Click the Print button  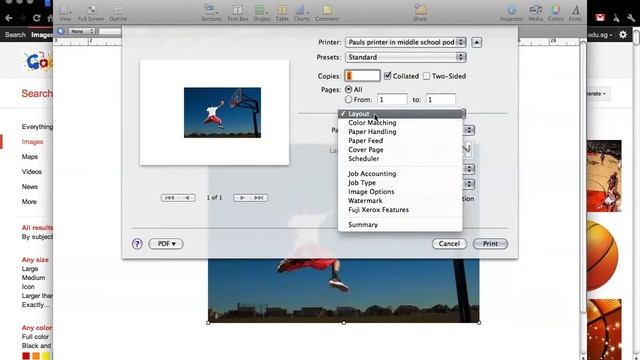tap(490, 244)
